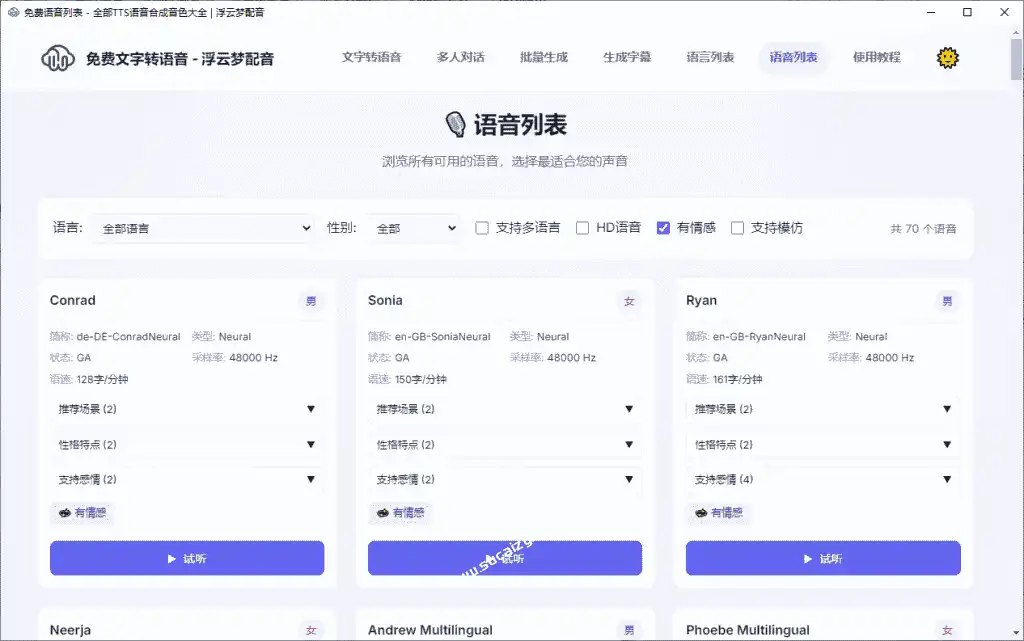Expand 性格特点 on Sonia card
The image size is (1024, 641).
[505, 445]
